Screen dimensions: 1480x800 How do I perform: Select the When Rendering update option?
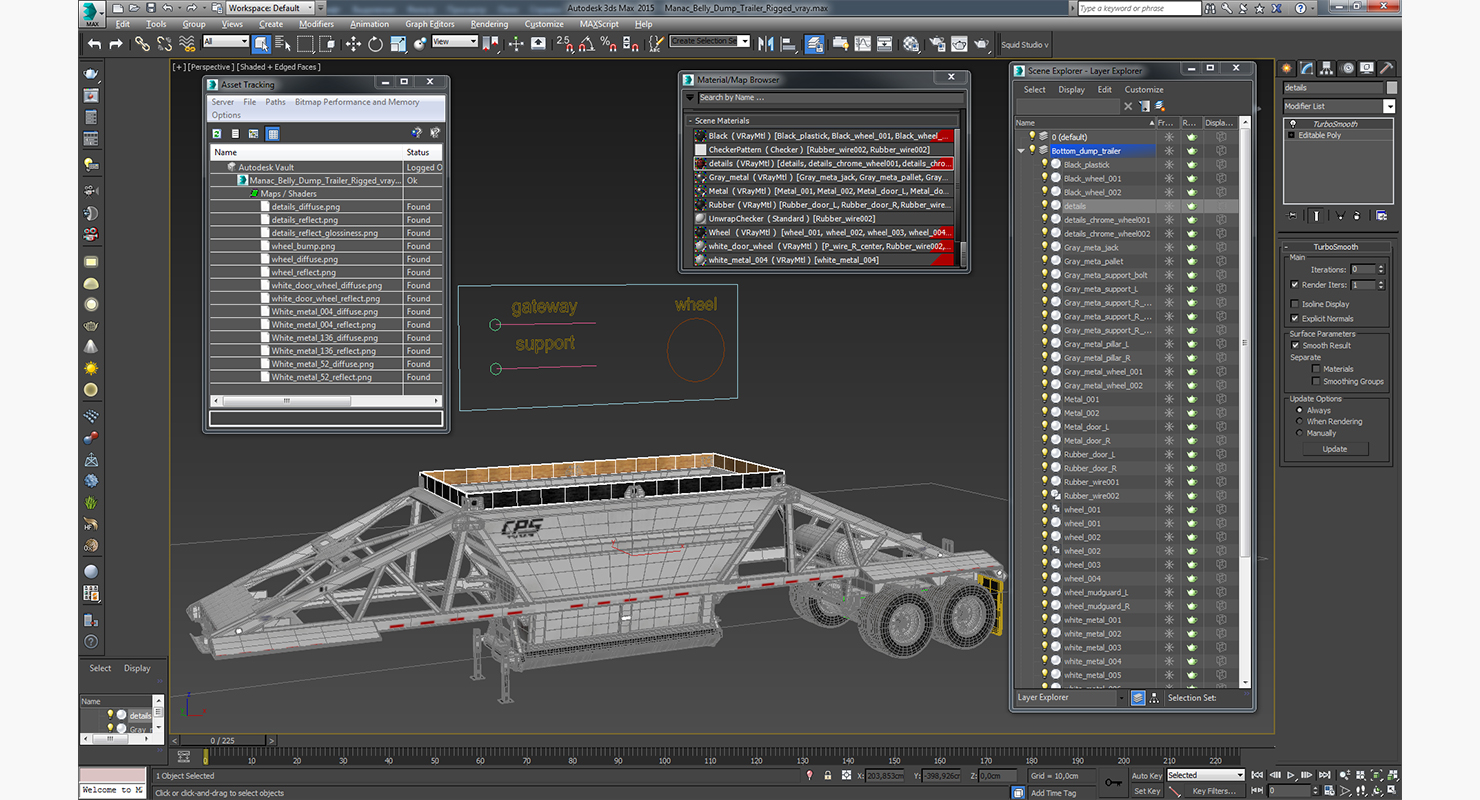pos(1300,421)
